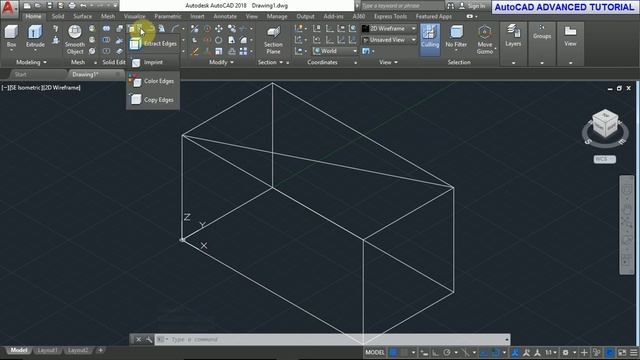Screen dimensions: 640x360
Task: Click the Move Gizmo icon
Action: point(484,32)
